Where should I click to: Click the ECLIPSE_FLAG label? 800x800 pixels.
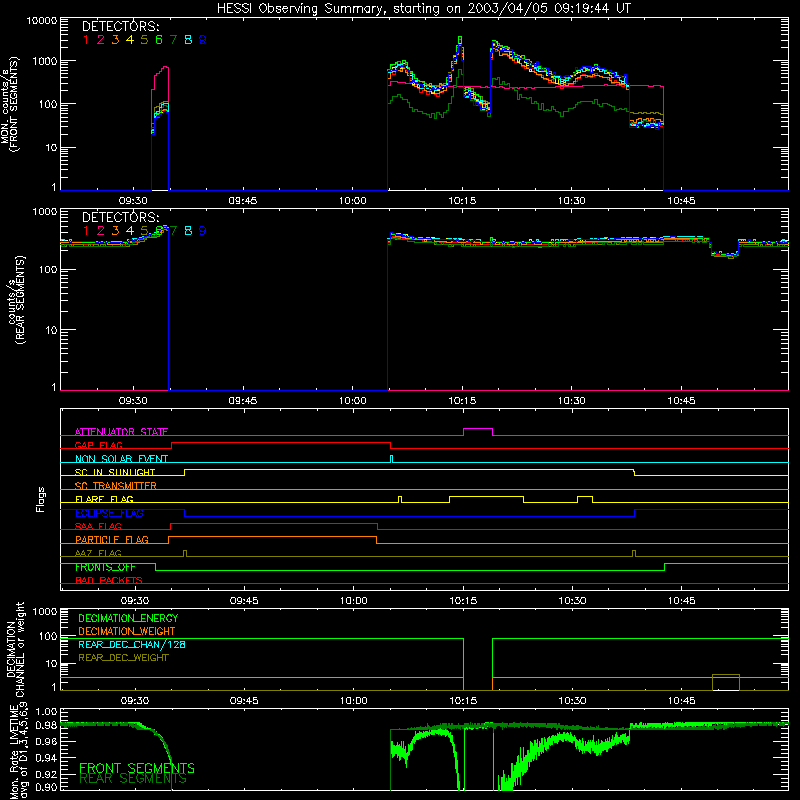click(109, 513)
